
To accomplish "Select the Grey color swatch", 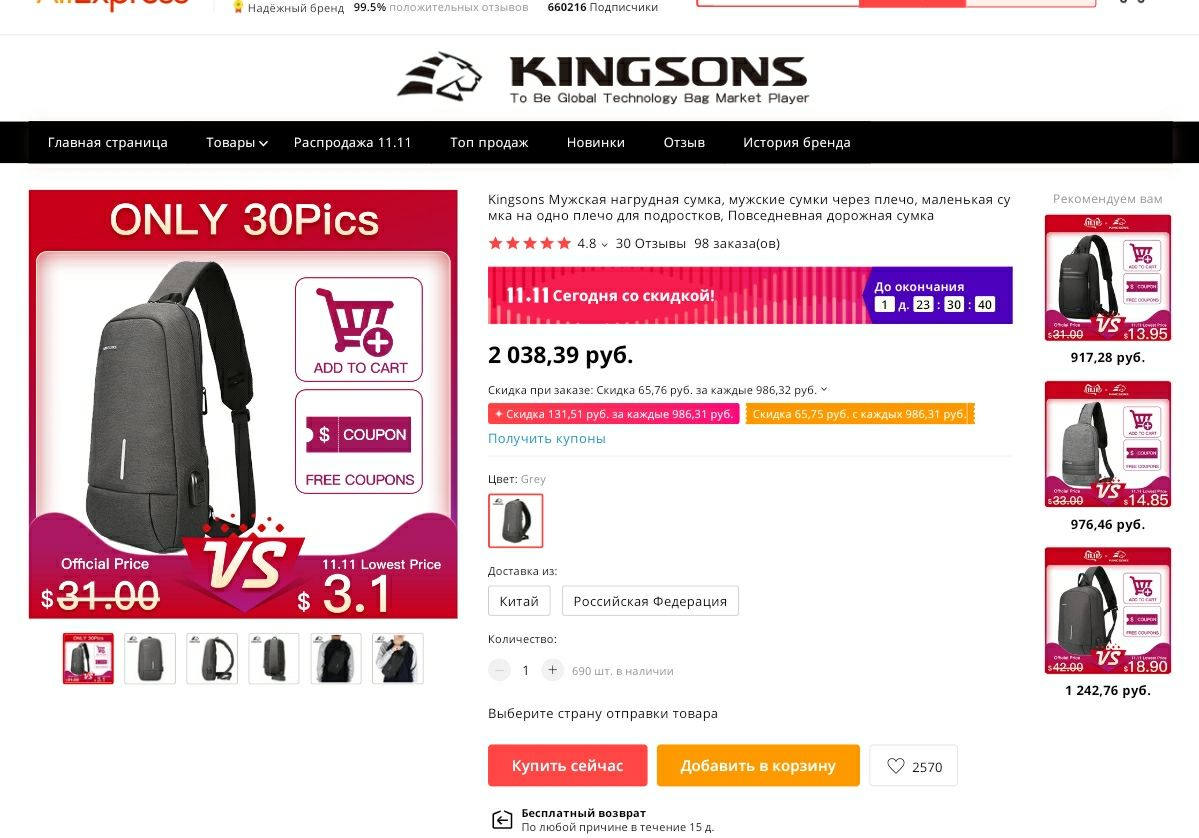I will click(x=515, y=521).
